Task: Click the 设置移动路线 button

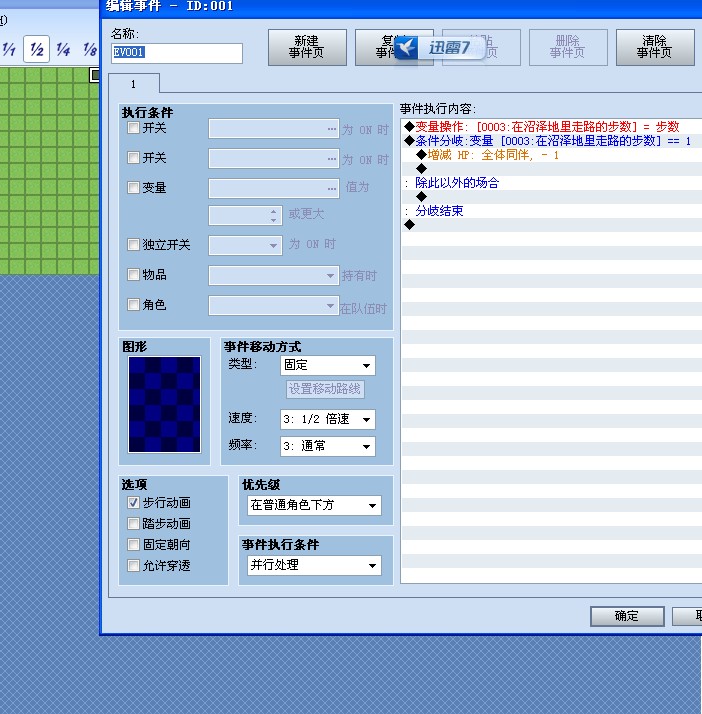Action: [325, 389]
